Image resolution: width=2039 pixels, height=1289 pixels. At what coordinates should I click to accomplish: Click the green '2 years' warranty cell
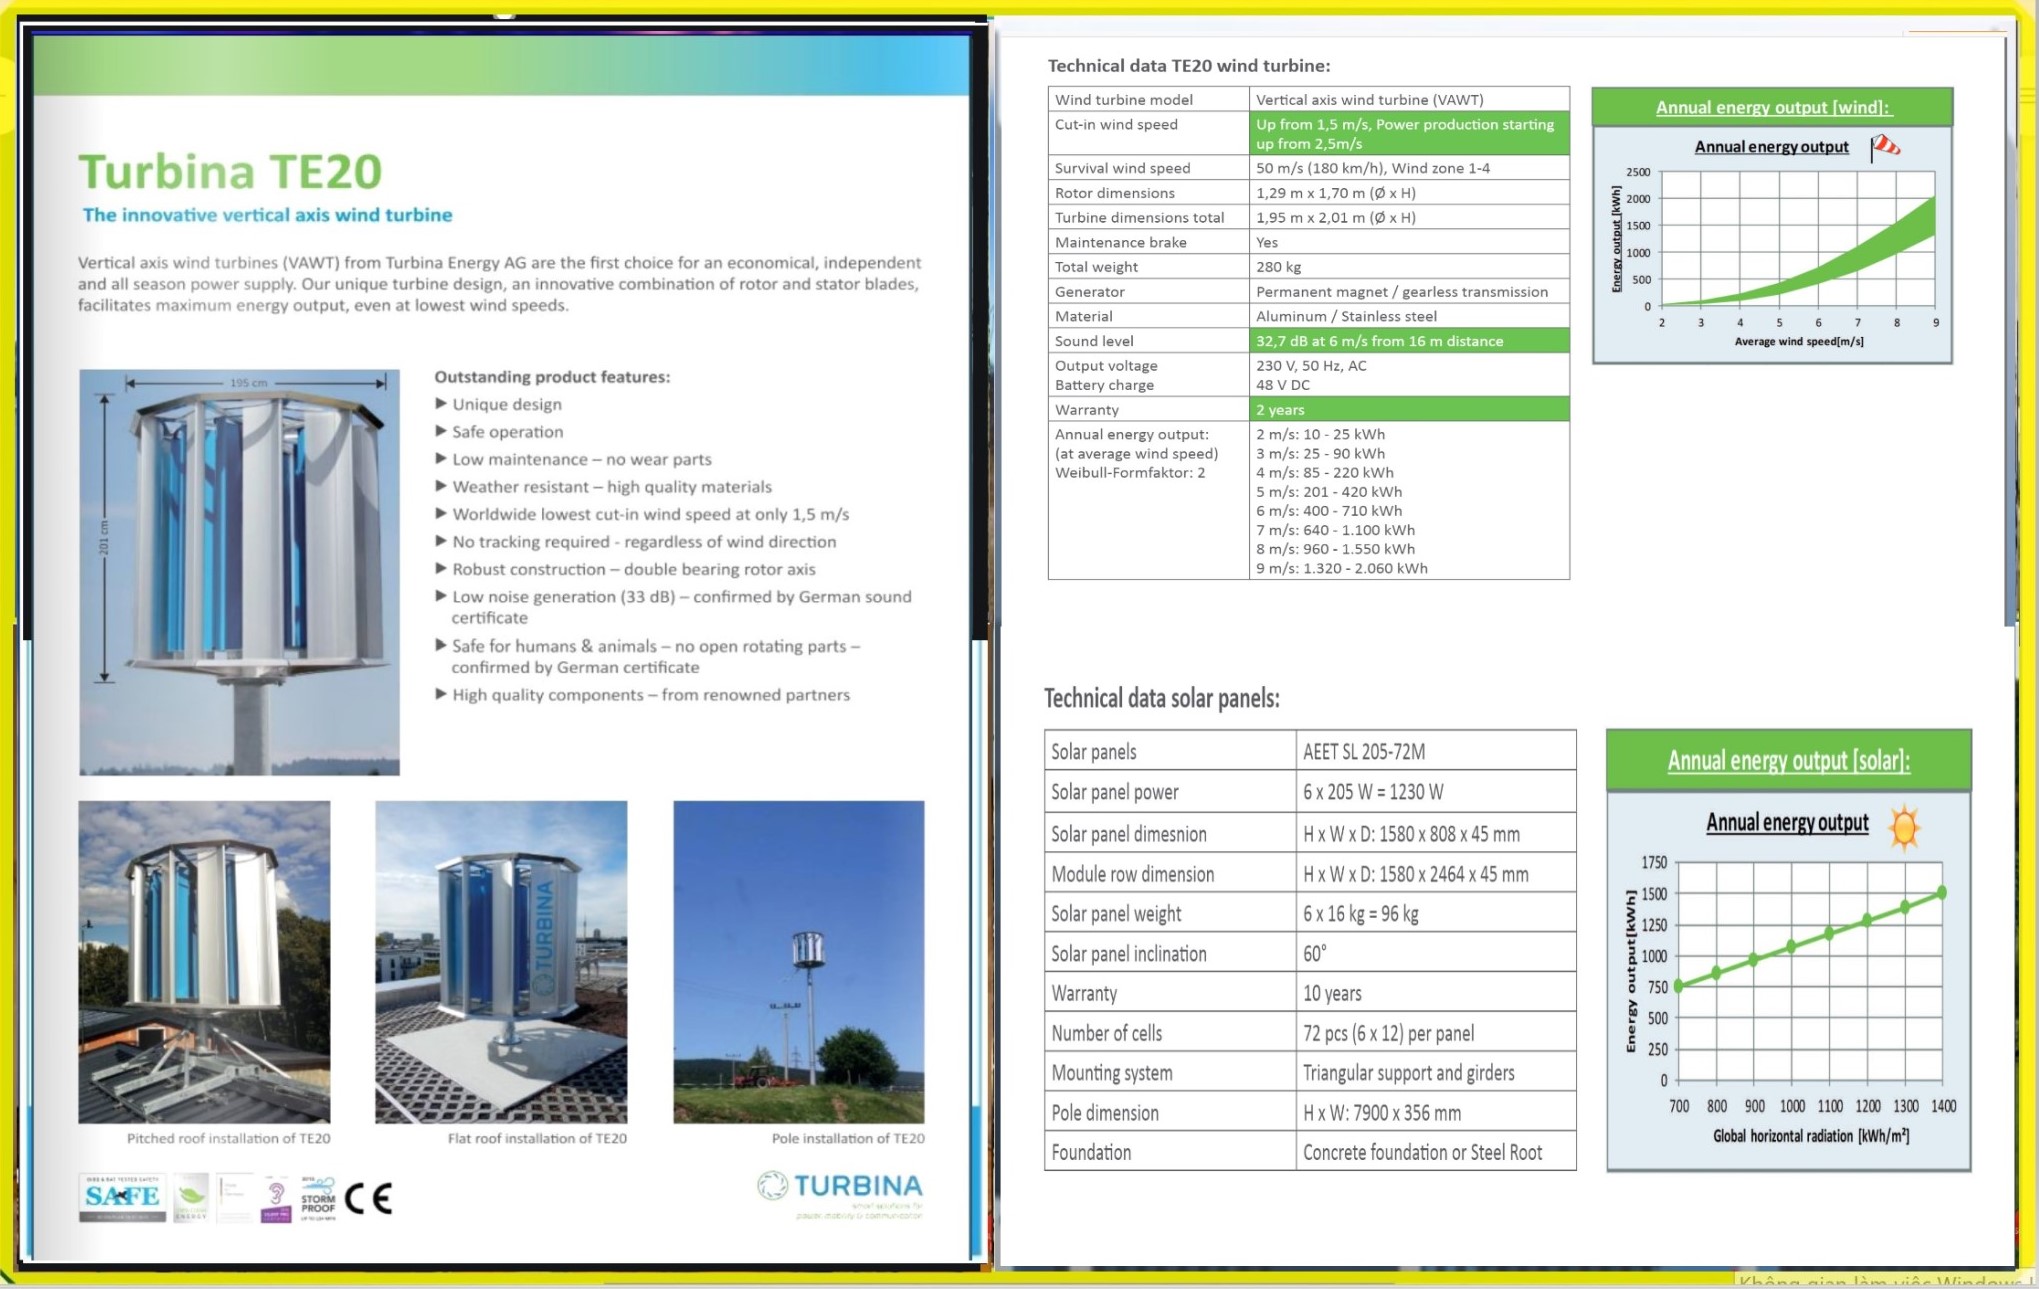[1409, 409]
